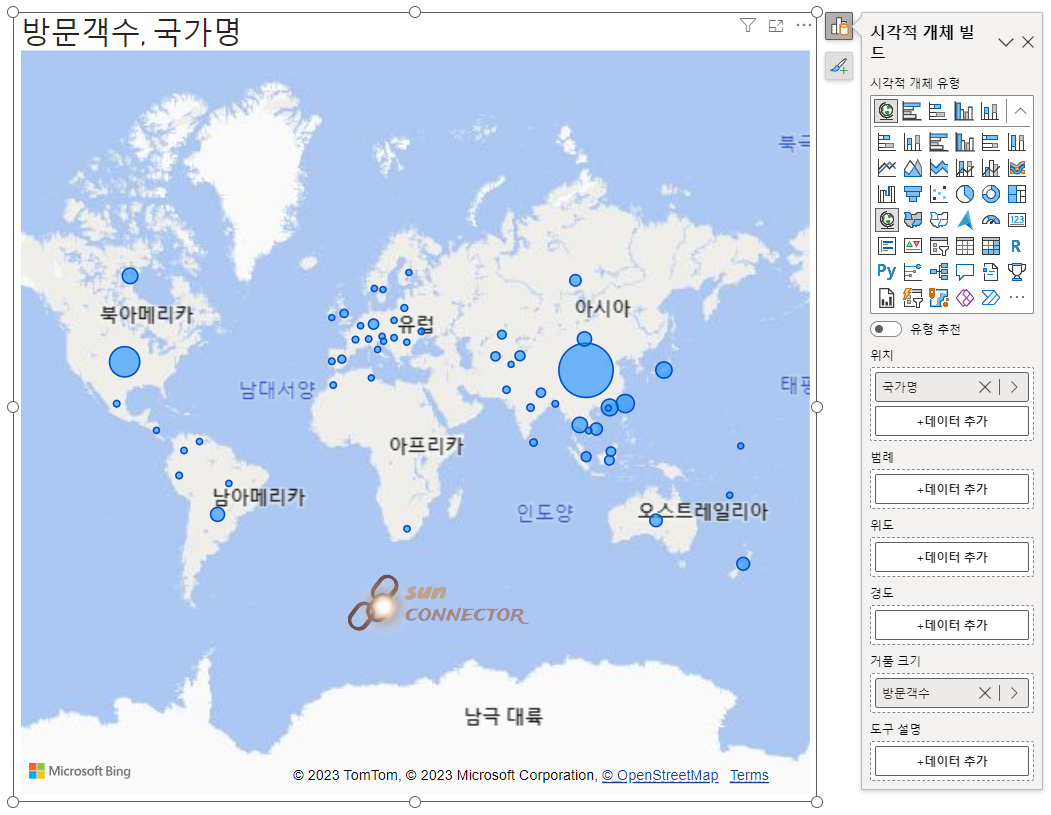
Task: Select the matrix visual
Action: click(x=991, y=246)
